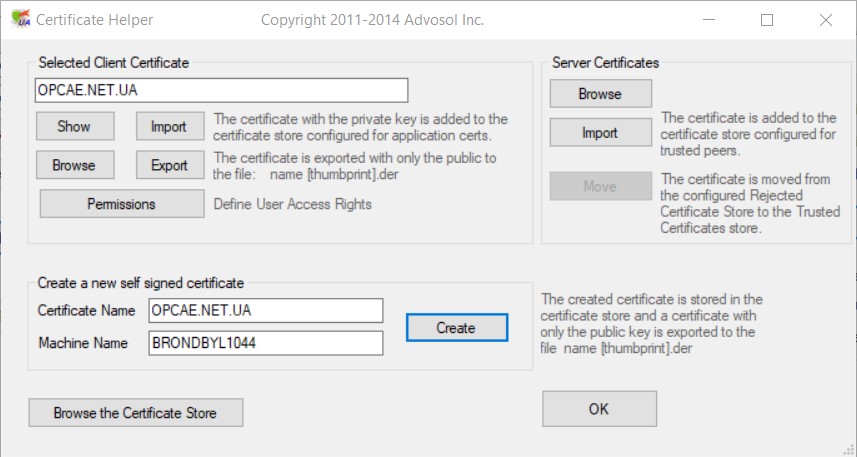The width and height of the screenshot is (857, 457).
Task: Open the Permissions dialog
Action: point(122,204)
